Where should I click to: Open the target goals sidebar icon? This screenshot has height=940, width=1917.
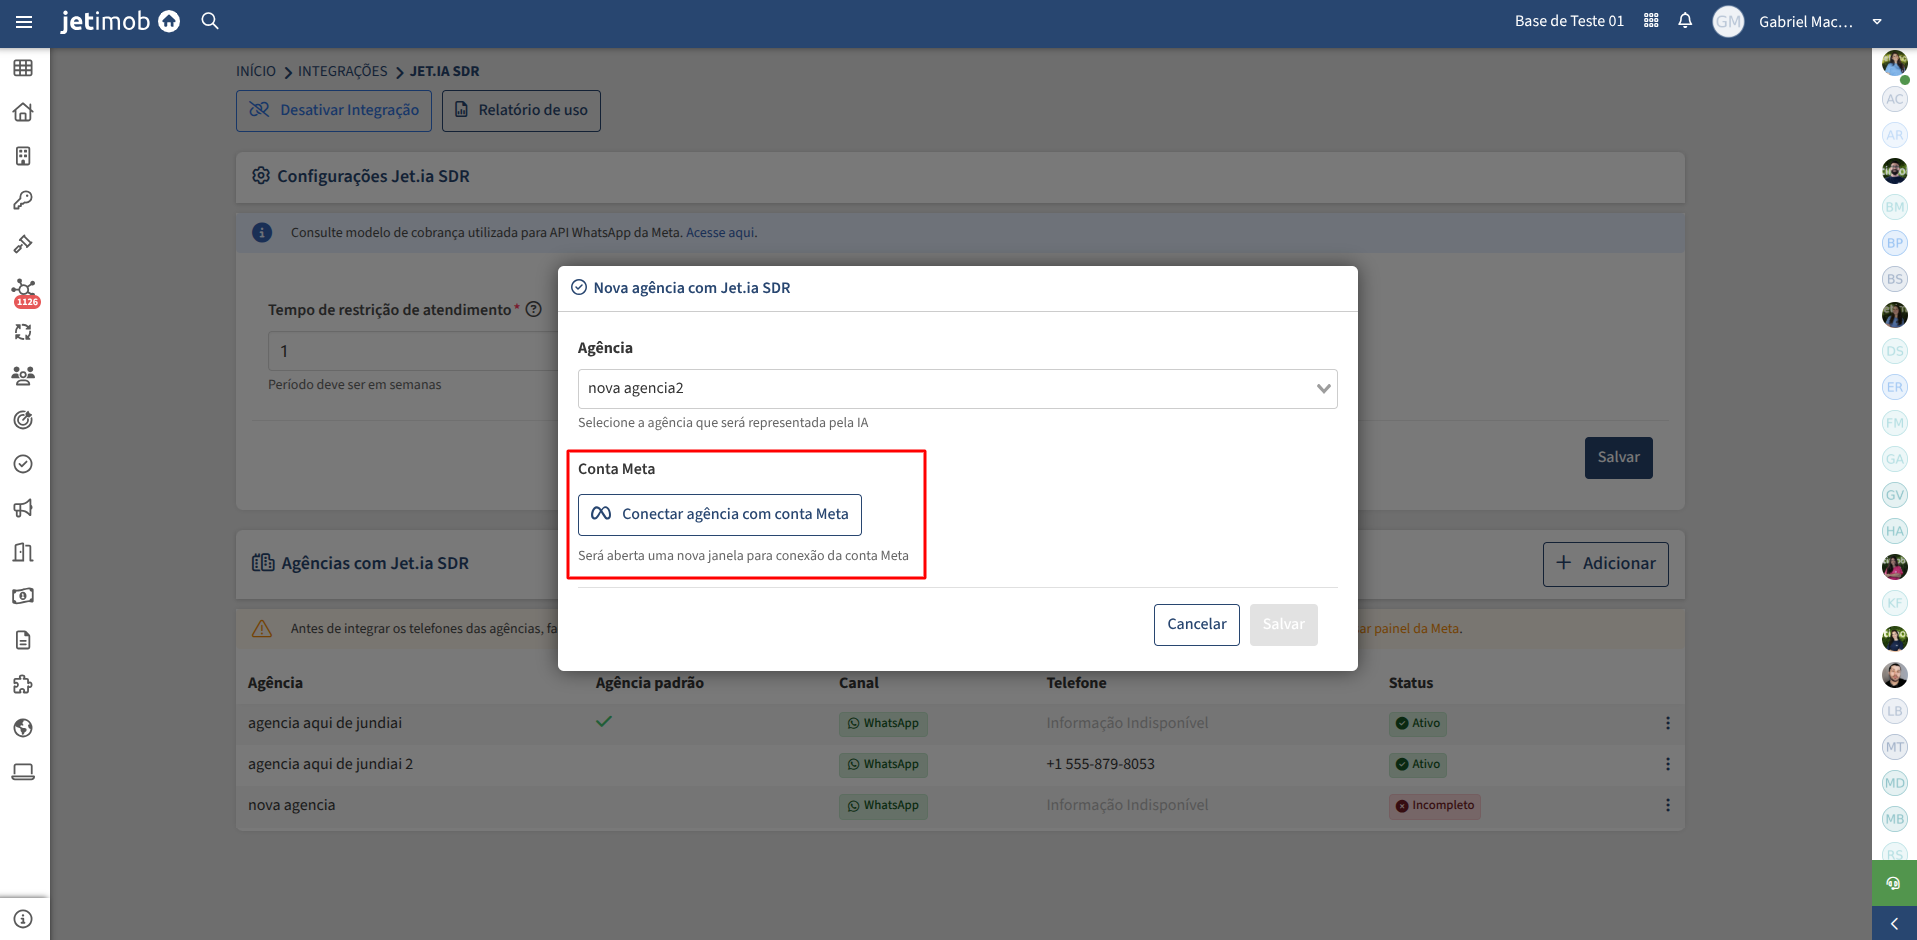tap(23, 420)
